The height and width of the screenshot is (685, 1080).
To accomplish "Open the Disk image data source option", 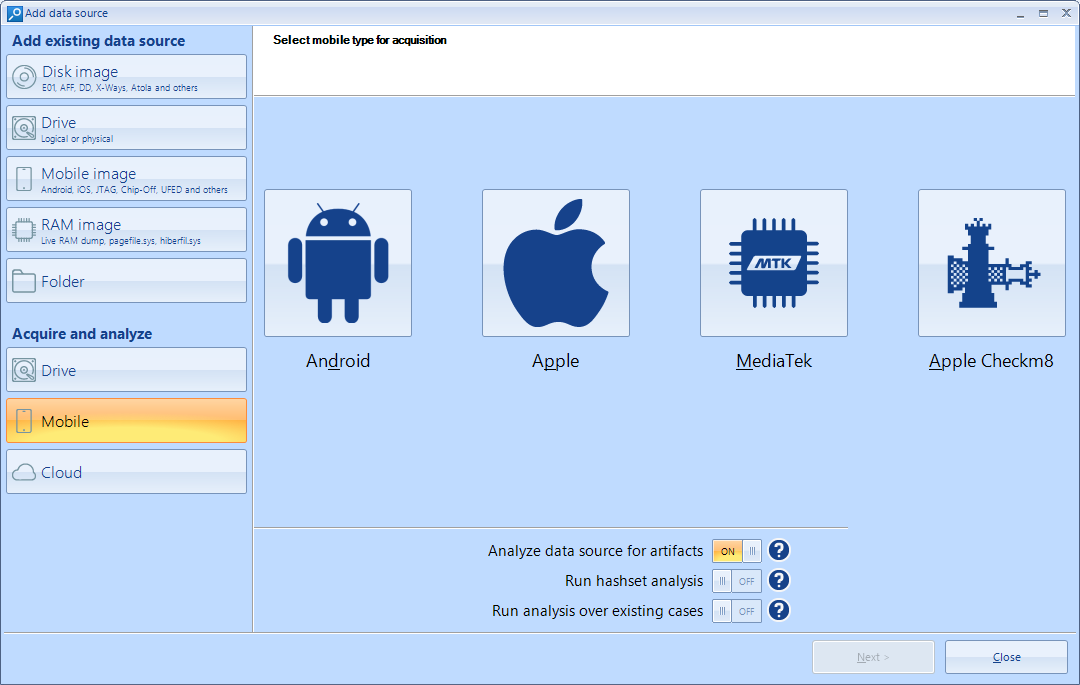I will pos(127,77).
